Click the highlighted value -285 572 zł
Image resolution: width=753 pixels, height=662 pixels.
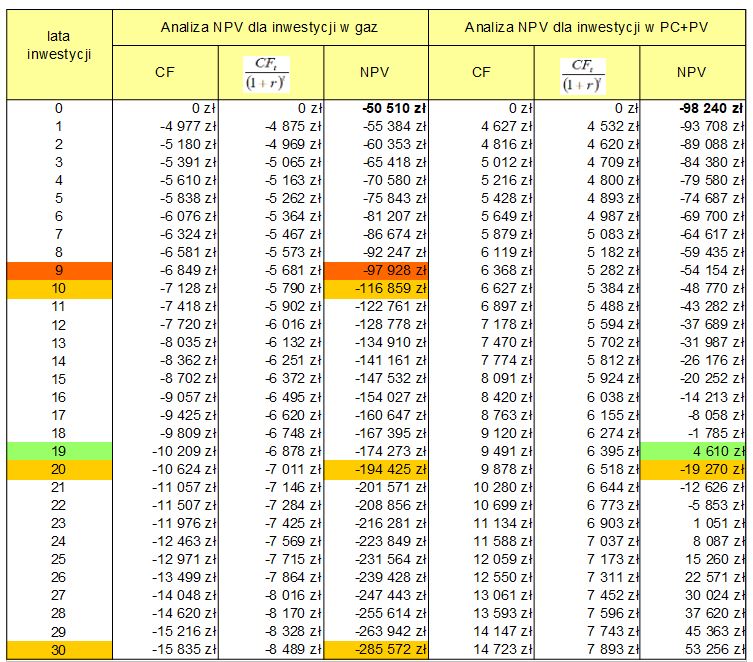(376, 650)
